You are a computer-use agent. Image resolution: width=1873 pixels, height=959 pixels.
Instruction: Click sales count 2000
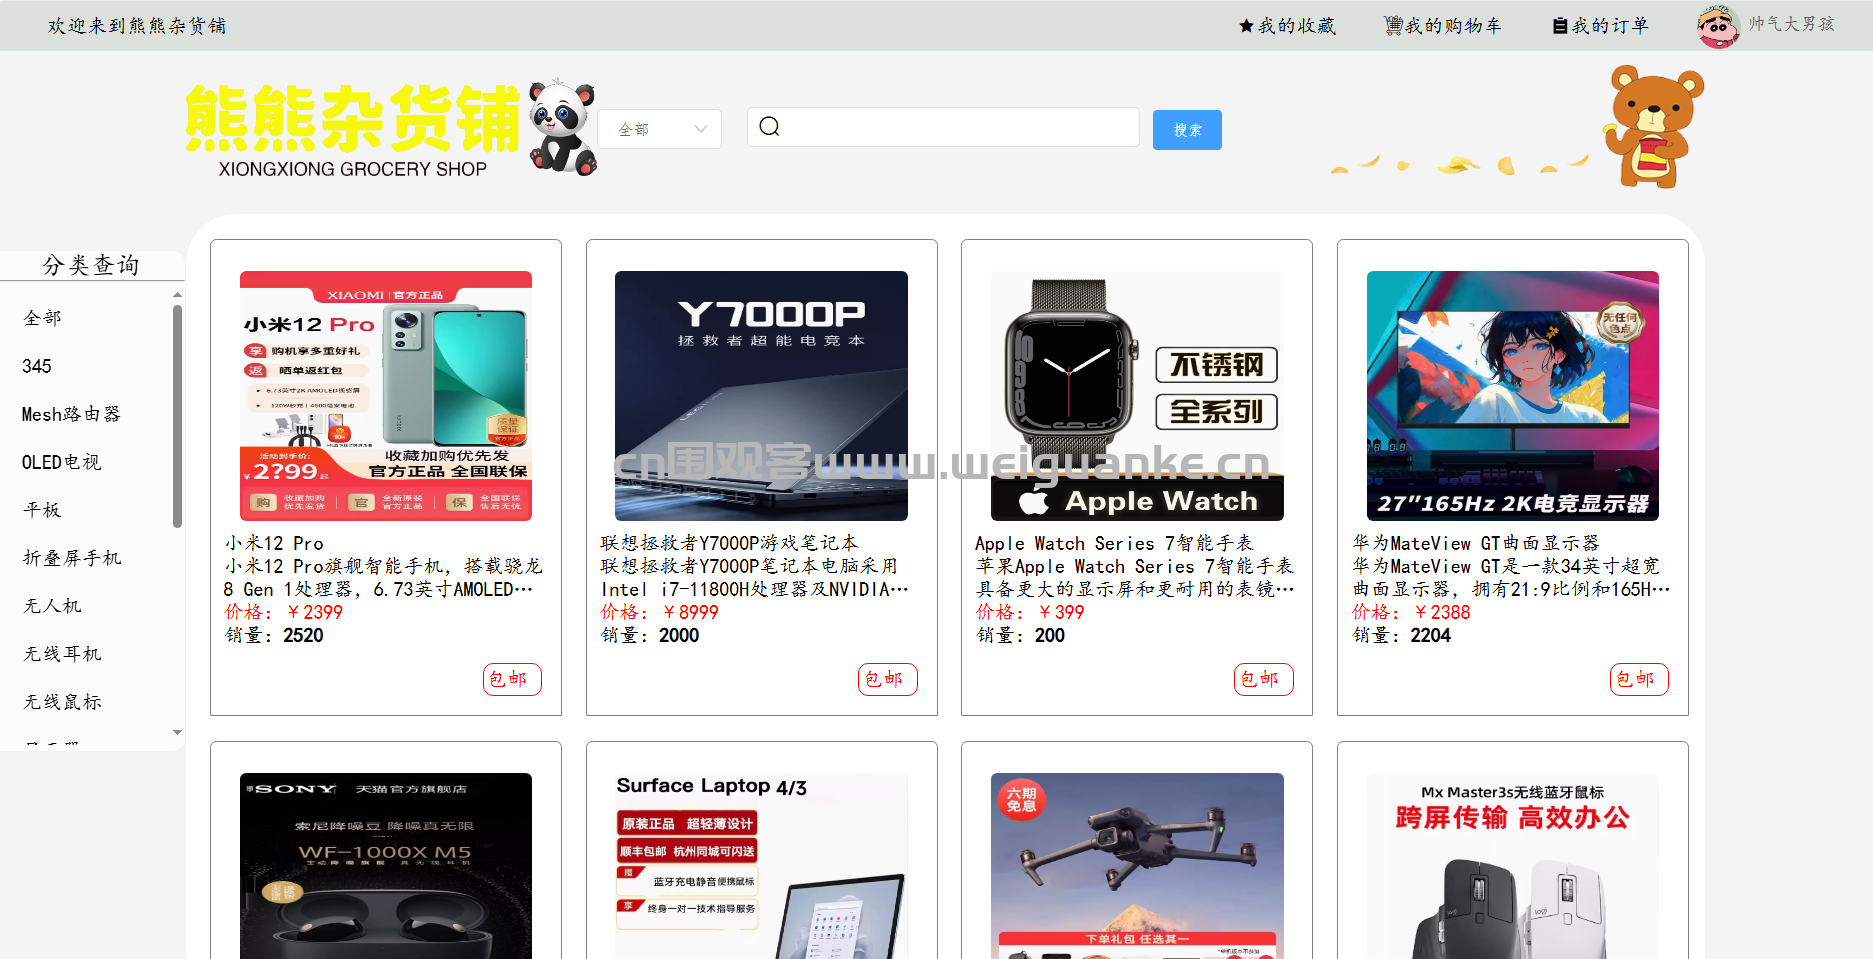[679, 635]
